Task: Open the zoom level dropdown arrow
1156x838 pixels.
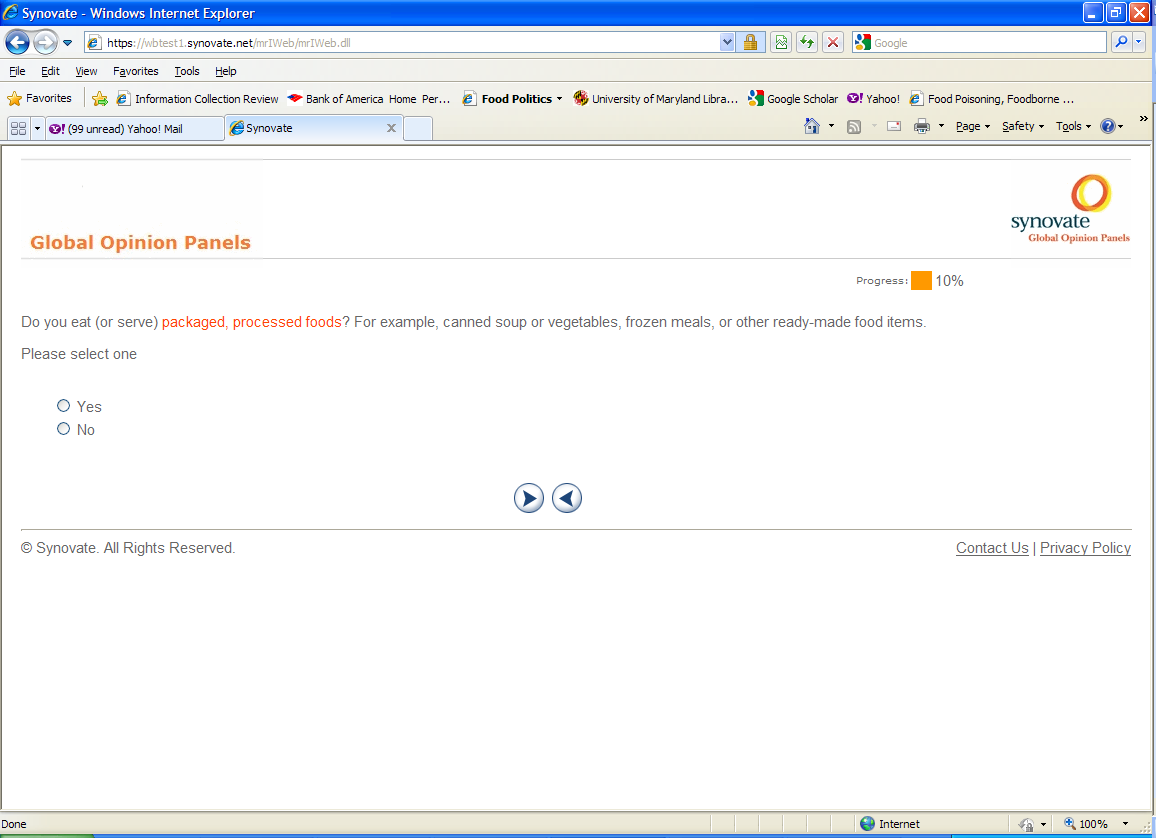Action: [1125, 824]
